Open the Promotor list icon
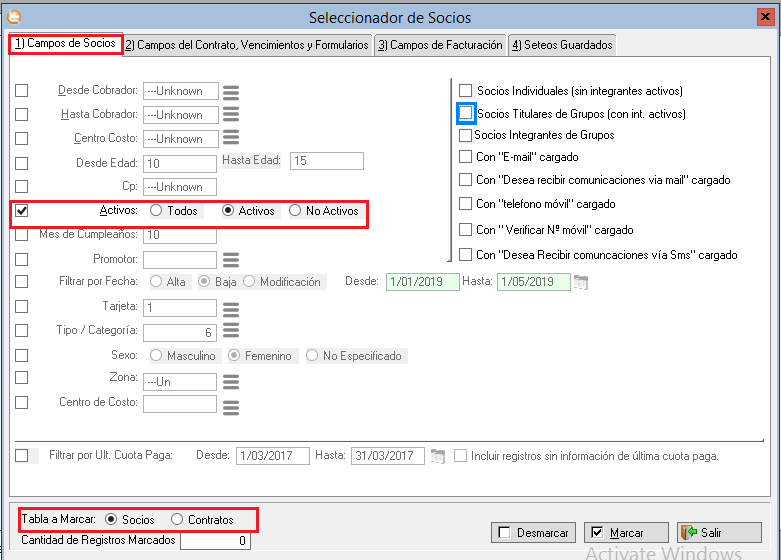 click(231, 260)
